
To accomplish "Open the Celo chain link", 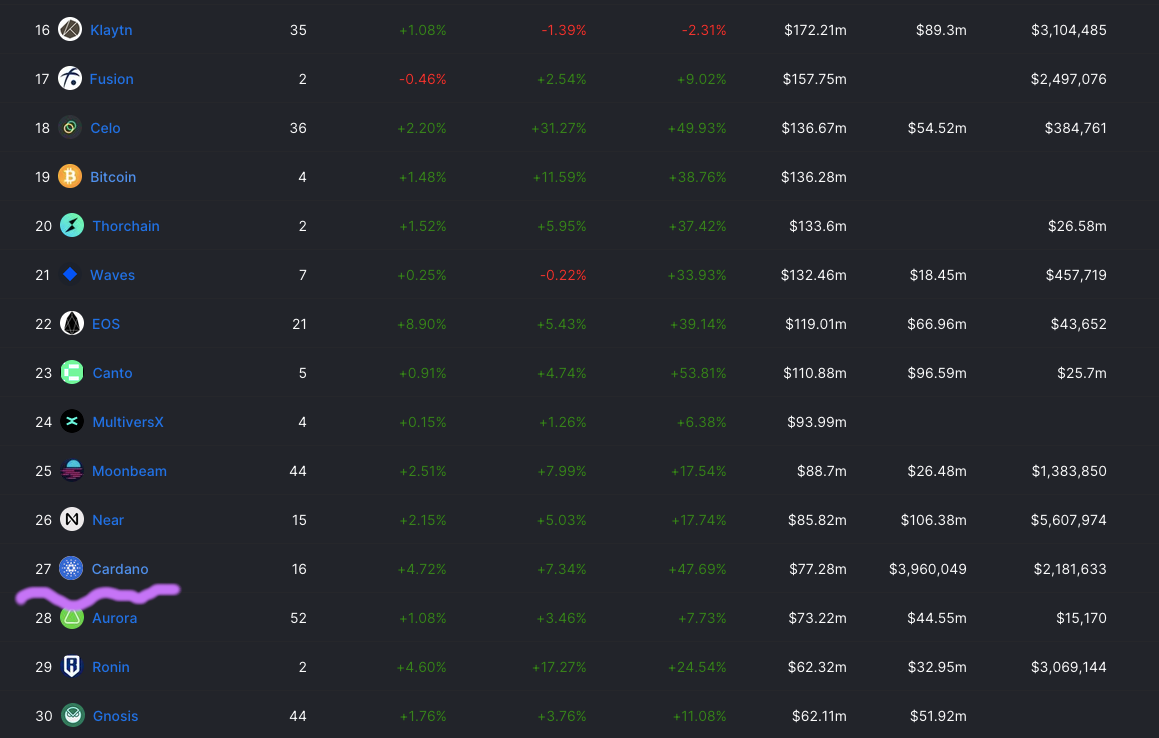I will (105, 128).
